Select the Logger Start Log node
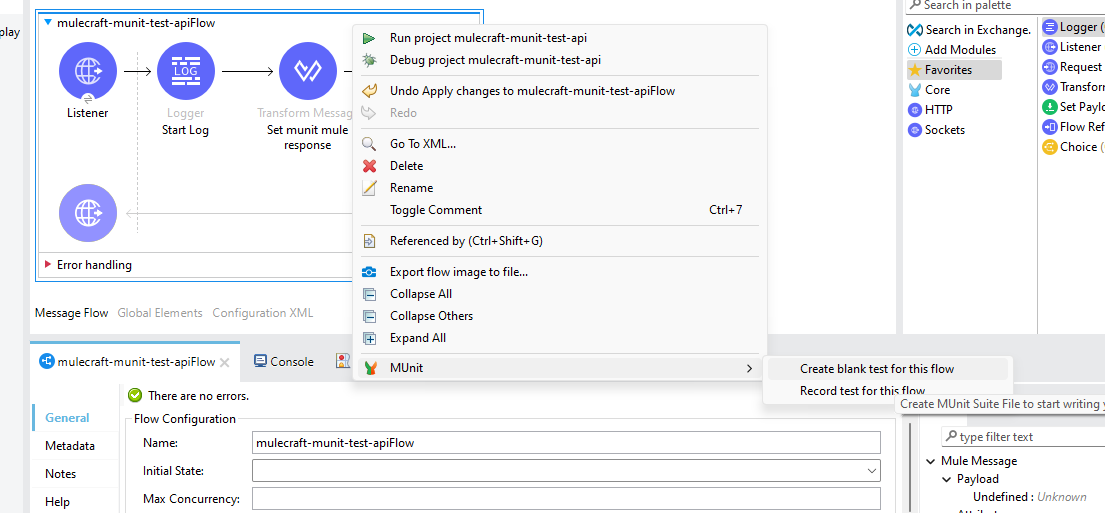 pos(185,71)
